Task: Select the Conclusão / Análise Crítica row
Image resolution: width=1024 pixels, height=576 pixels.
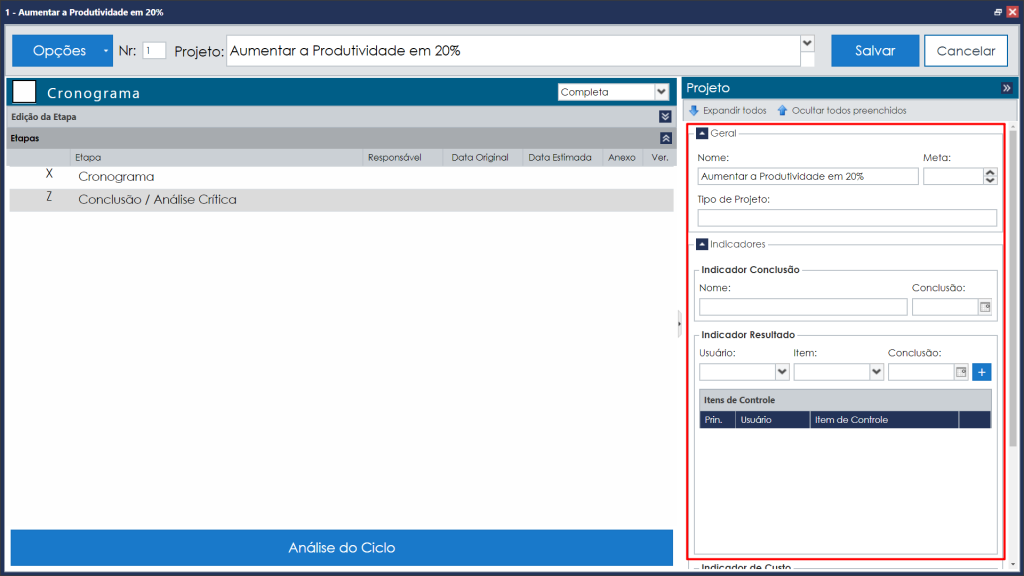Action: 342,200
